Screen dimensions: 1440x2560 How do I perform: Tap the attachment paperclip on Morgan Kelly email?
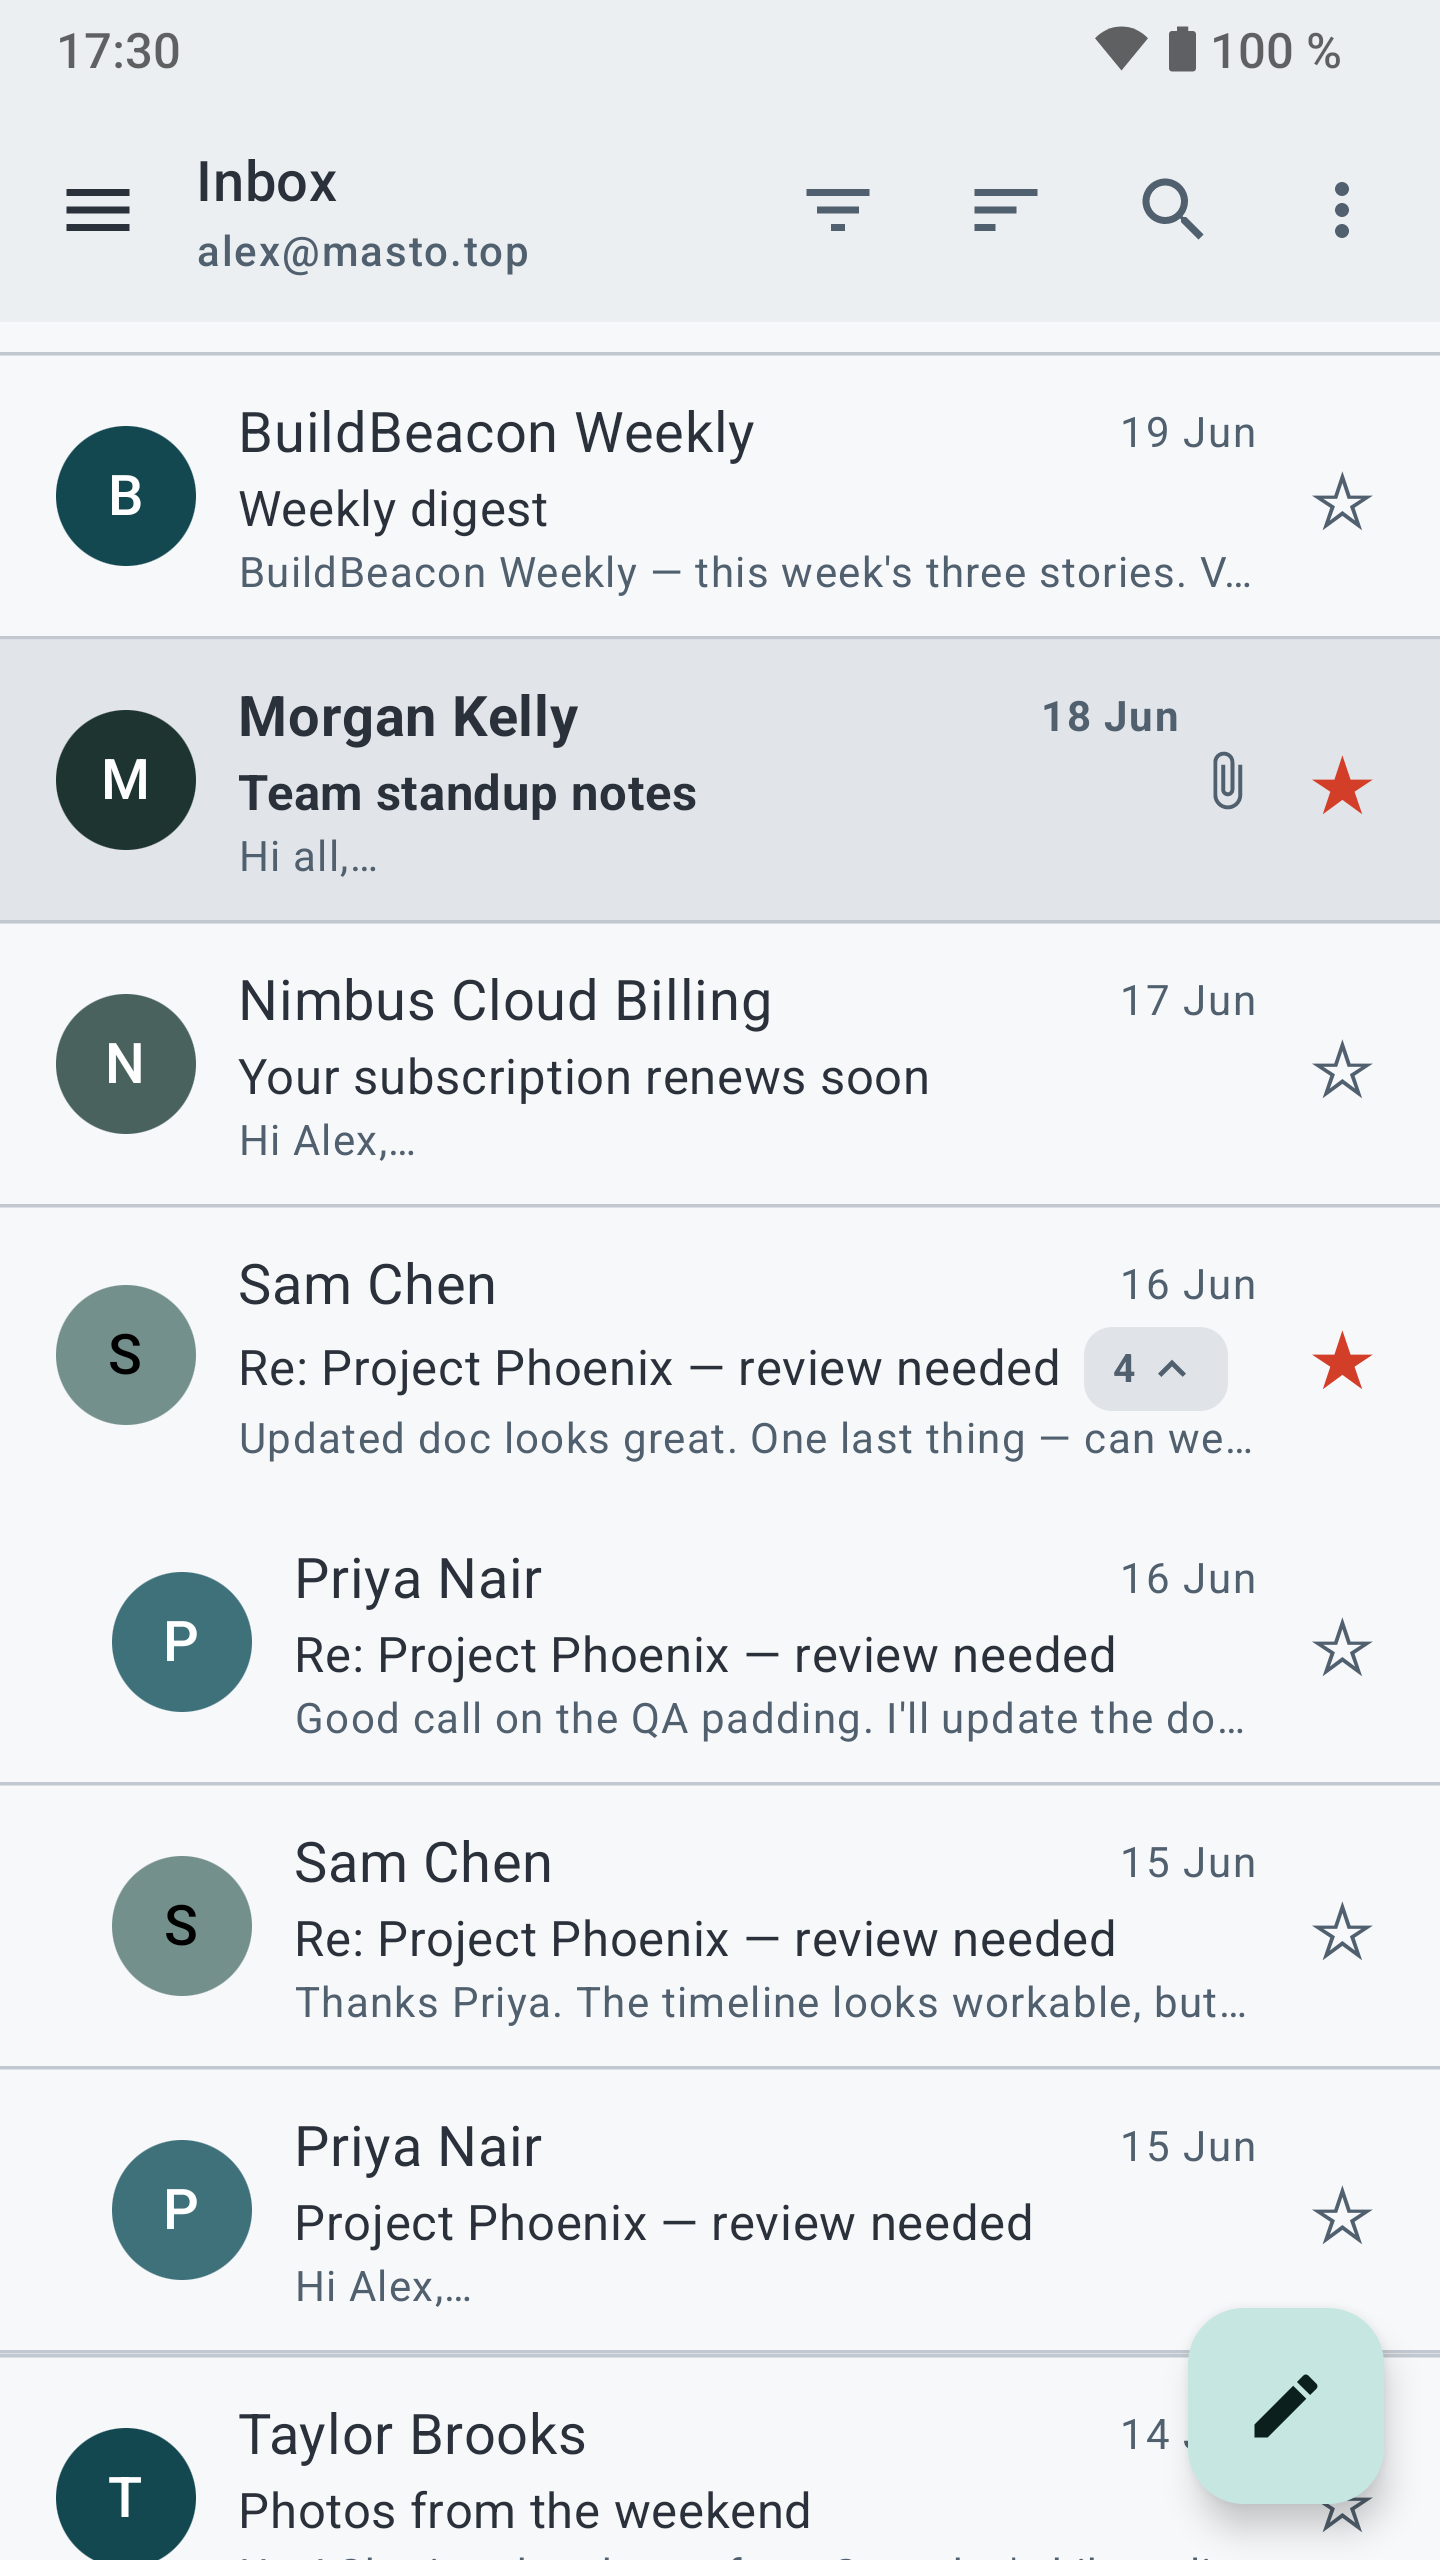pyautogui.click(x=1227, y=781)
